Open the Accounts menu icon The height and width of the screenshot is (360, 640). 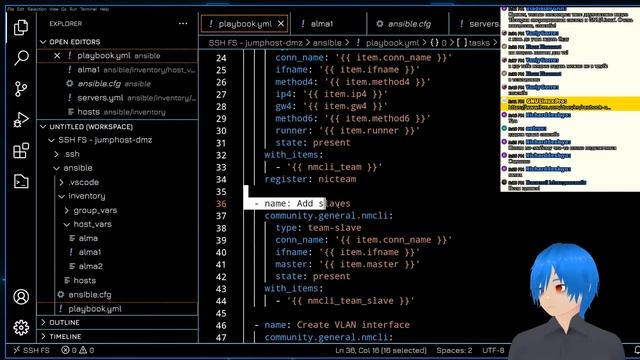point(21,297)
